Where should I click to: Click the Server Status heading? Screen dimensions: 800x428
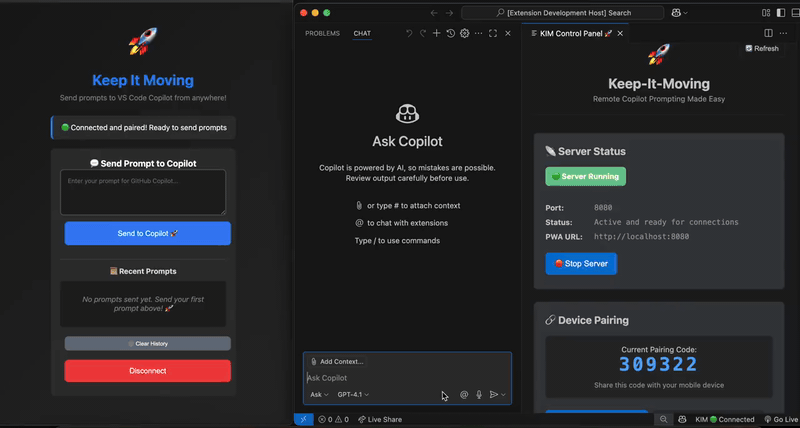[x=585, y=151]
